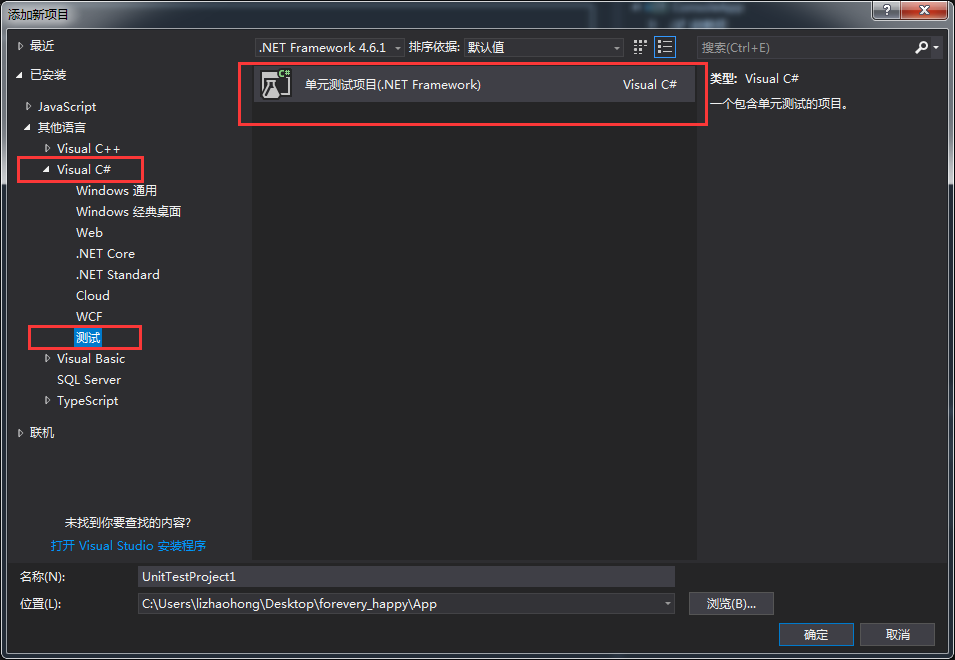Switch to medium list view
The height and width of the screenshot is (660, 955).
tap(664, 47)
